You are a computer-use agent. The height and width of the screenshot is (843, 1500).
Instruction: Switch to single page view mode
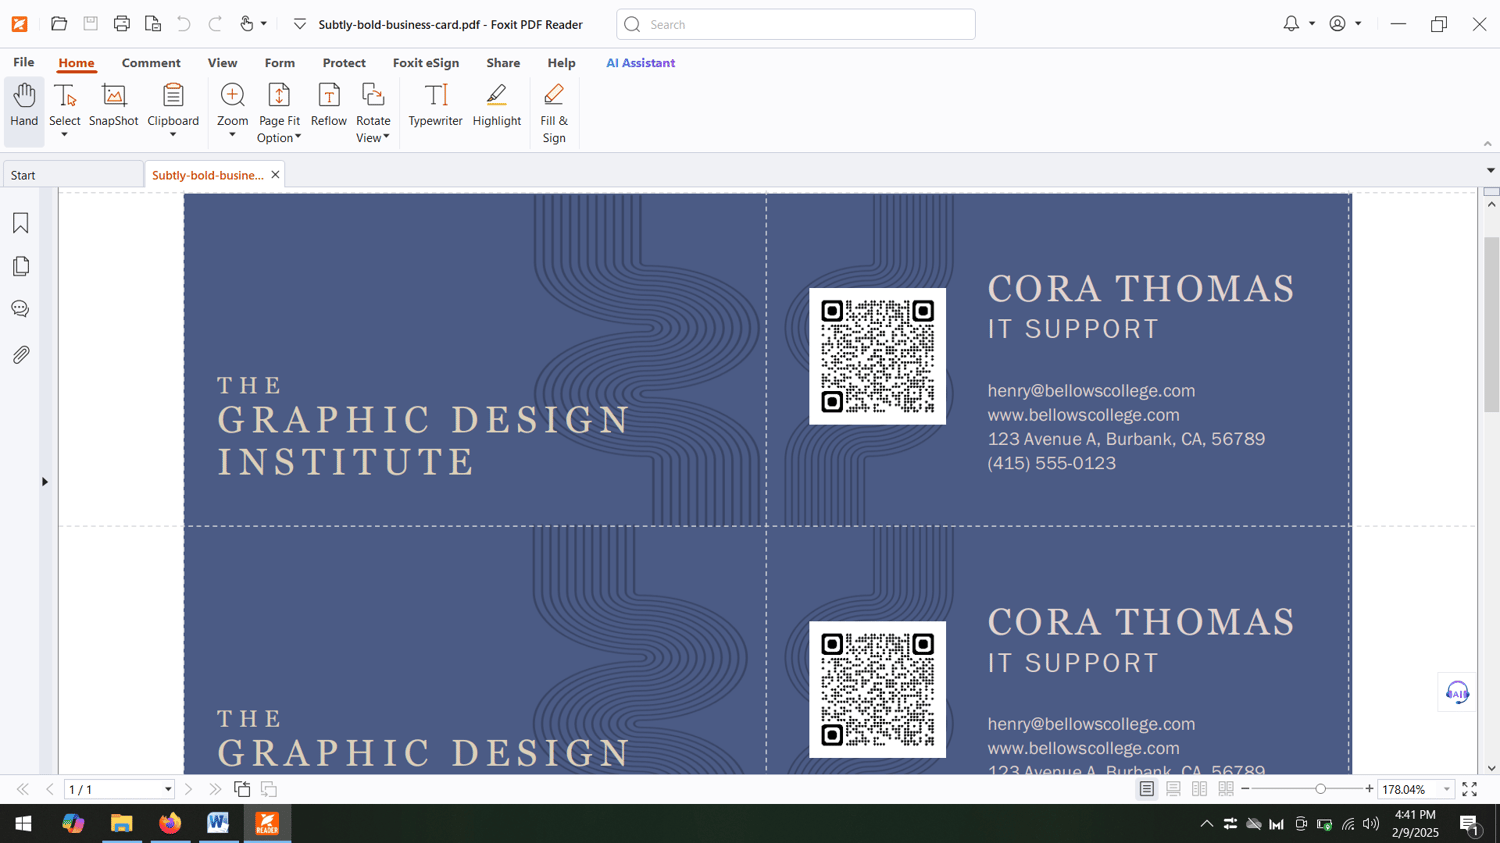click(x=1147, y=790)
